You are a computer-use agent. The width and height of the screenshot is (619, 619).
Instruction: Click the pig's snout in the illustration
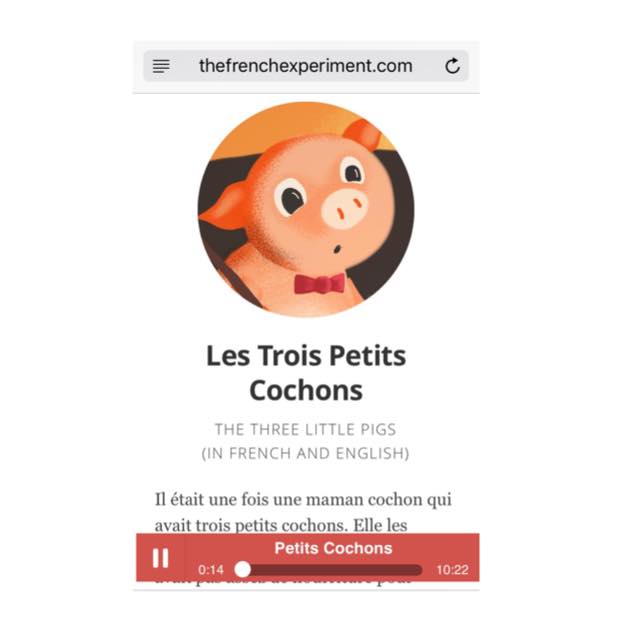(x=344, y=209)
